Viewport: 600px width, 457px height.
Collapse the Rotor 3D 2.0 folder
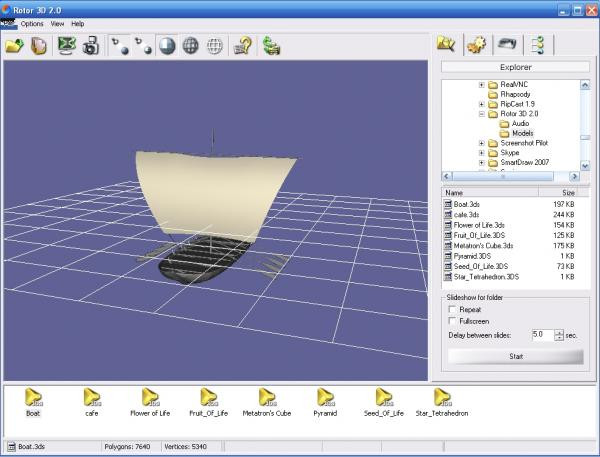coord(481,113)
